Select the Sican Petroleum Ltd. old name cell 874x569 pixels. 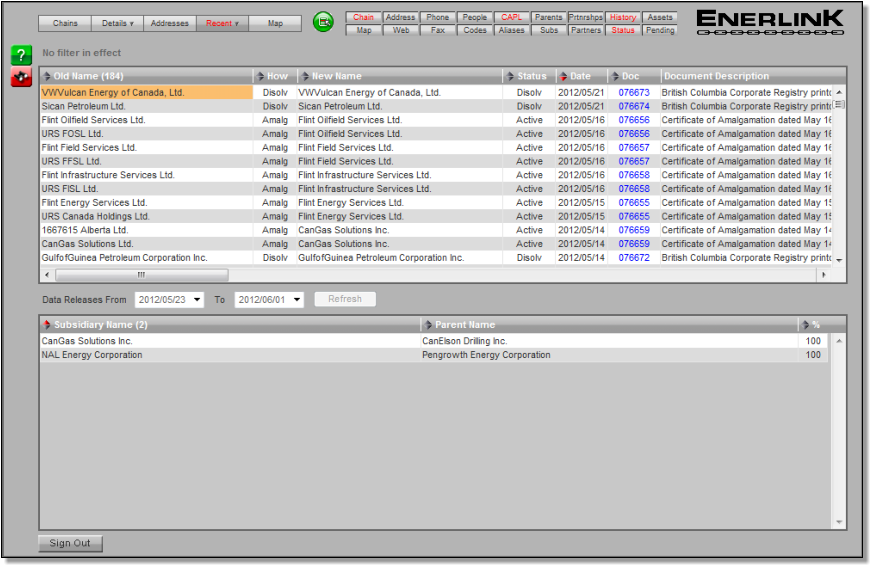(147, 106)
